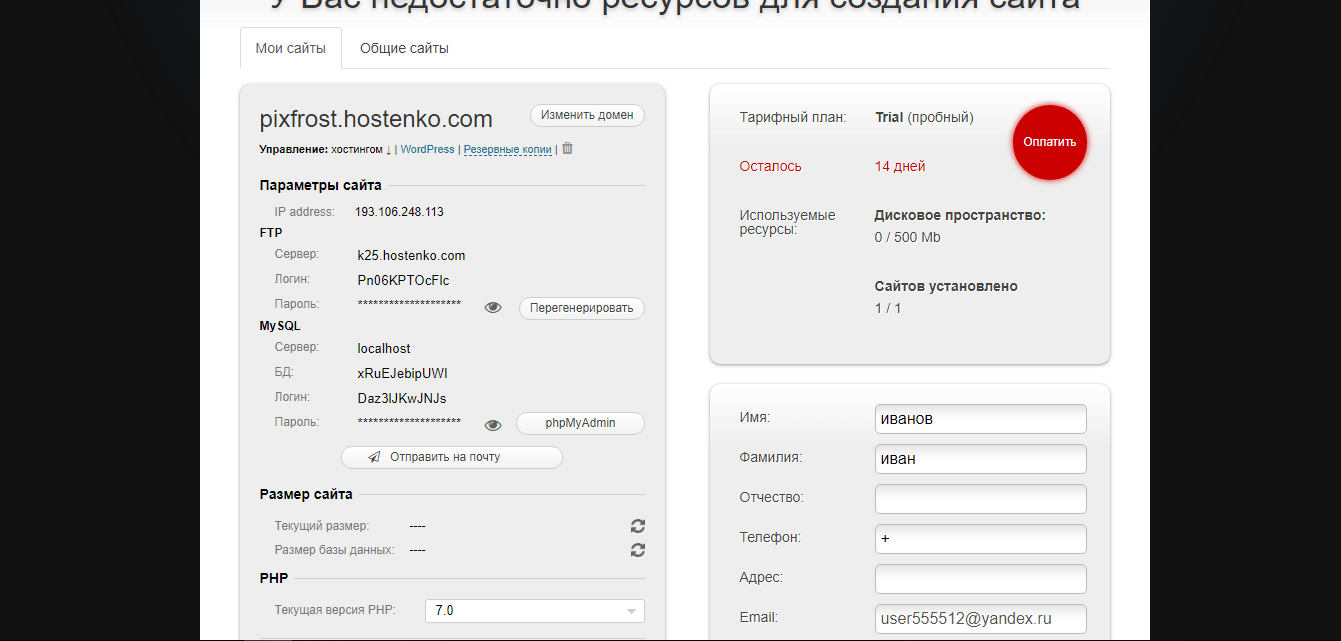The width and height of the screenshot is (1341, 641).
Task: Focus the Отчество text field
Action: (980, 499)
